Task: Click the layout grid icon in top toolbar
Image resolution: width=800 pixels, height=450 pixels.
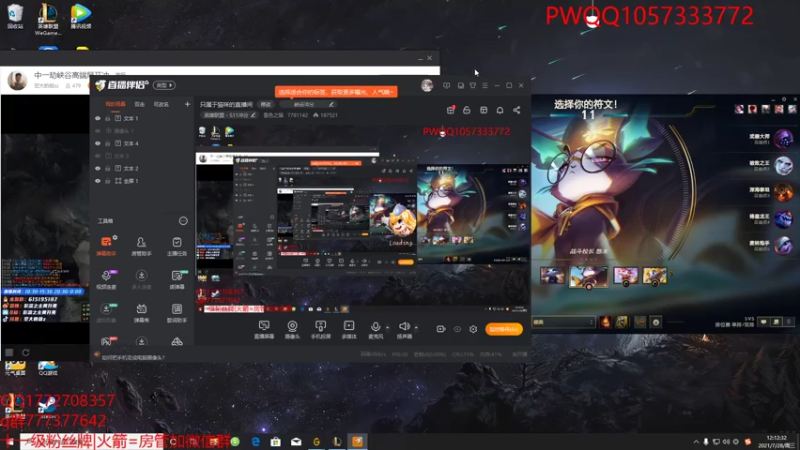Action: tap(484, 110)
